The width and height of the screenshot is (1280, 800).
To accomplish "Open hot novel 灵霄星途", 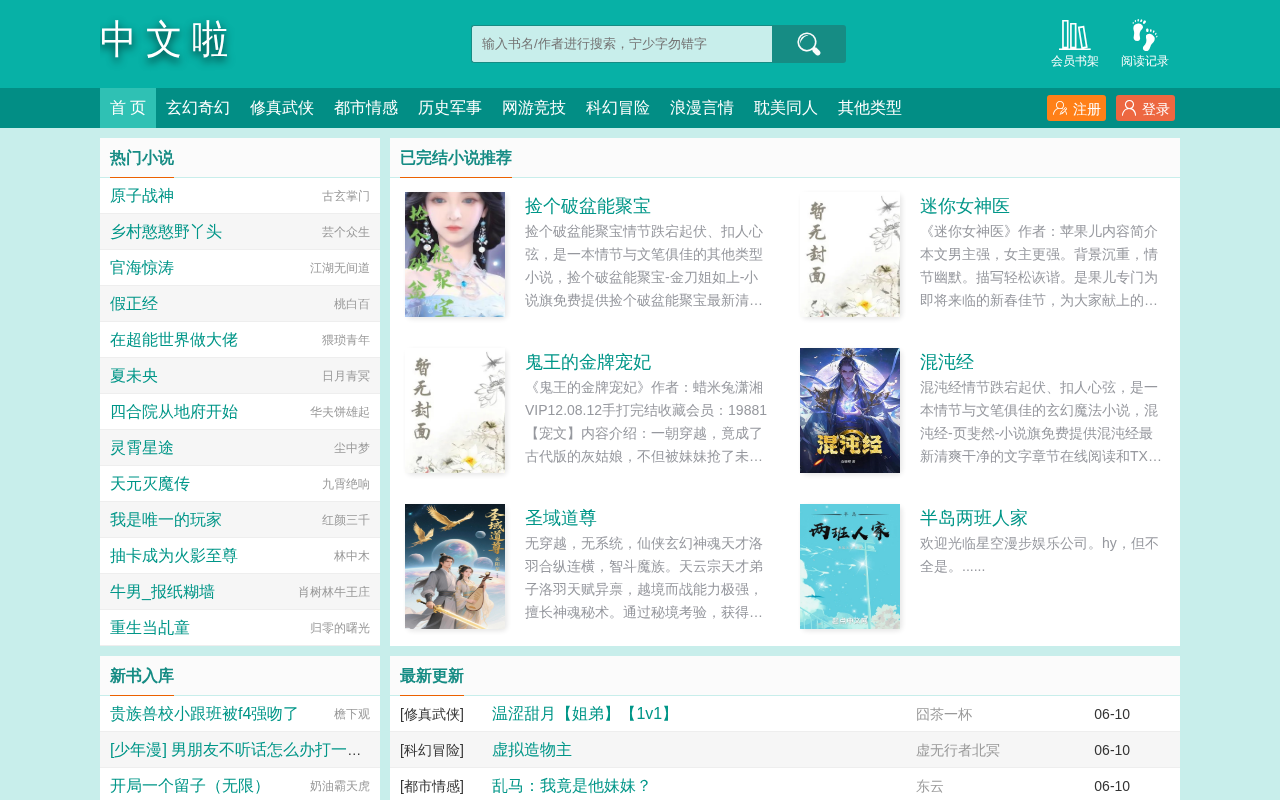I will [x=142, y=448].
